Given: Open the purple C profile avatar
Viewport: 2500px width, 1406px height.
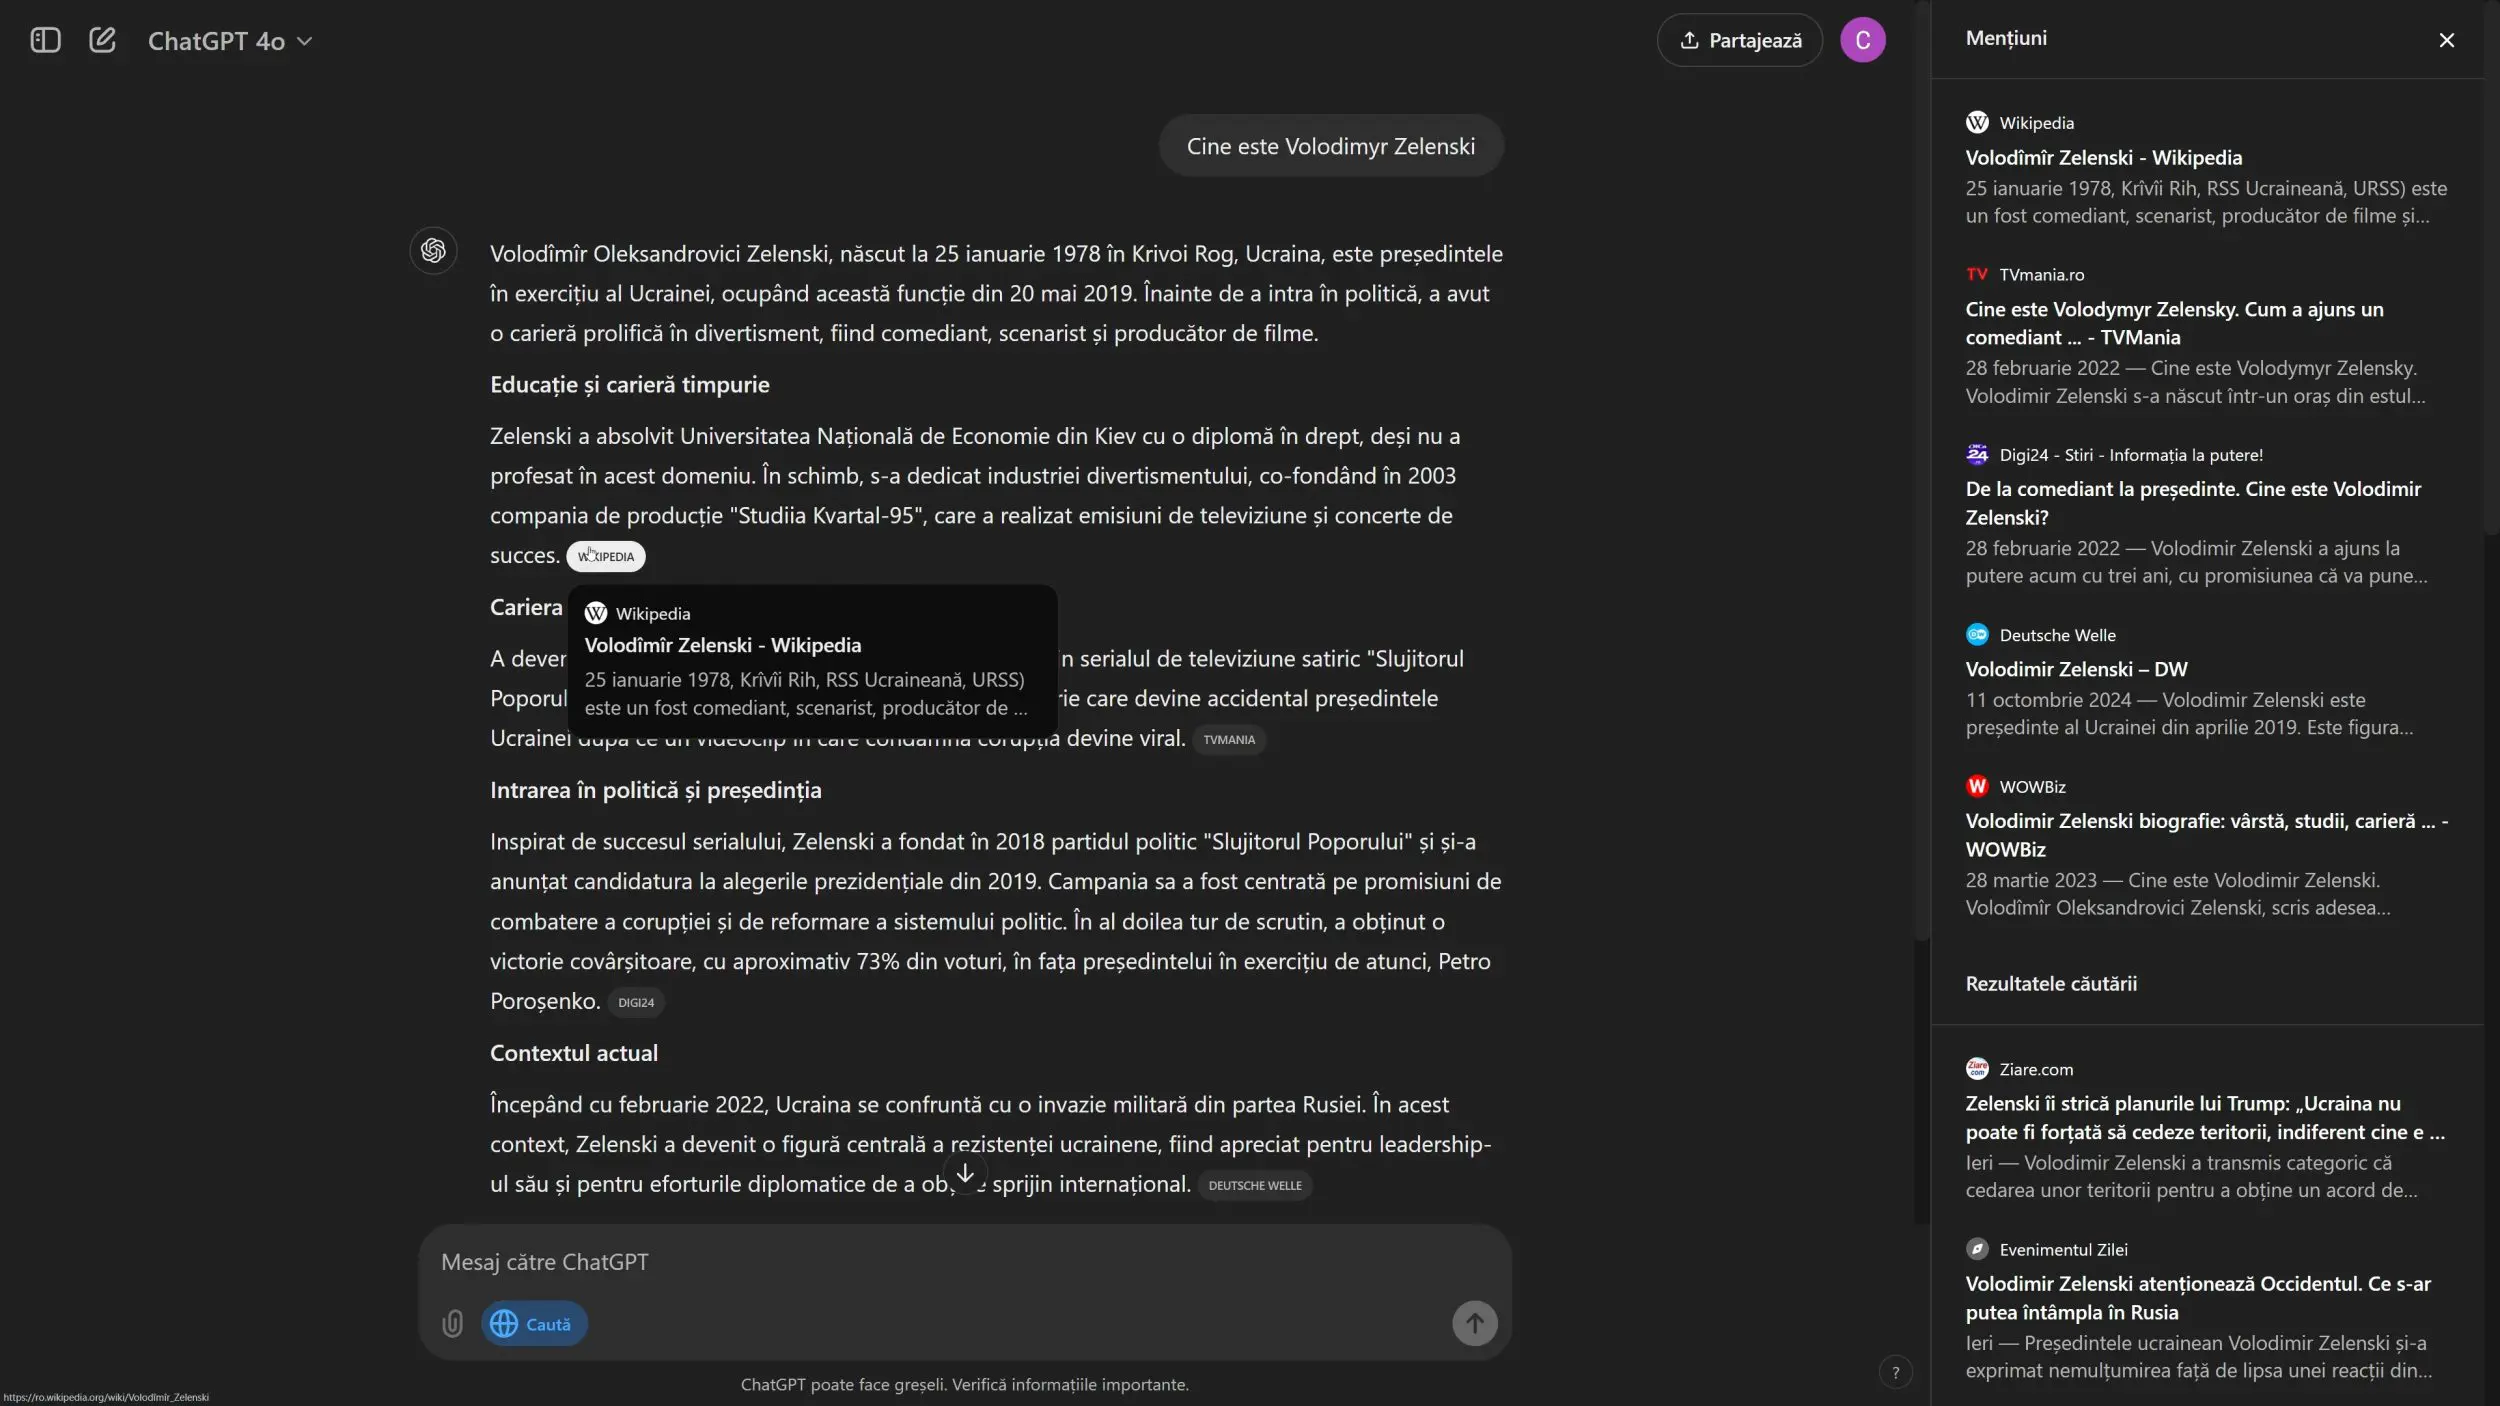Looking at the screenshot, I should pyautogui.click(x=1862, y=40).
